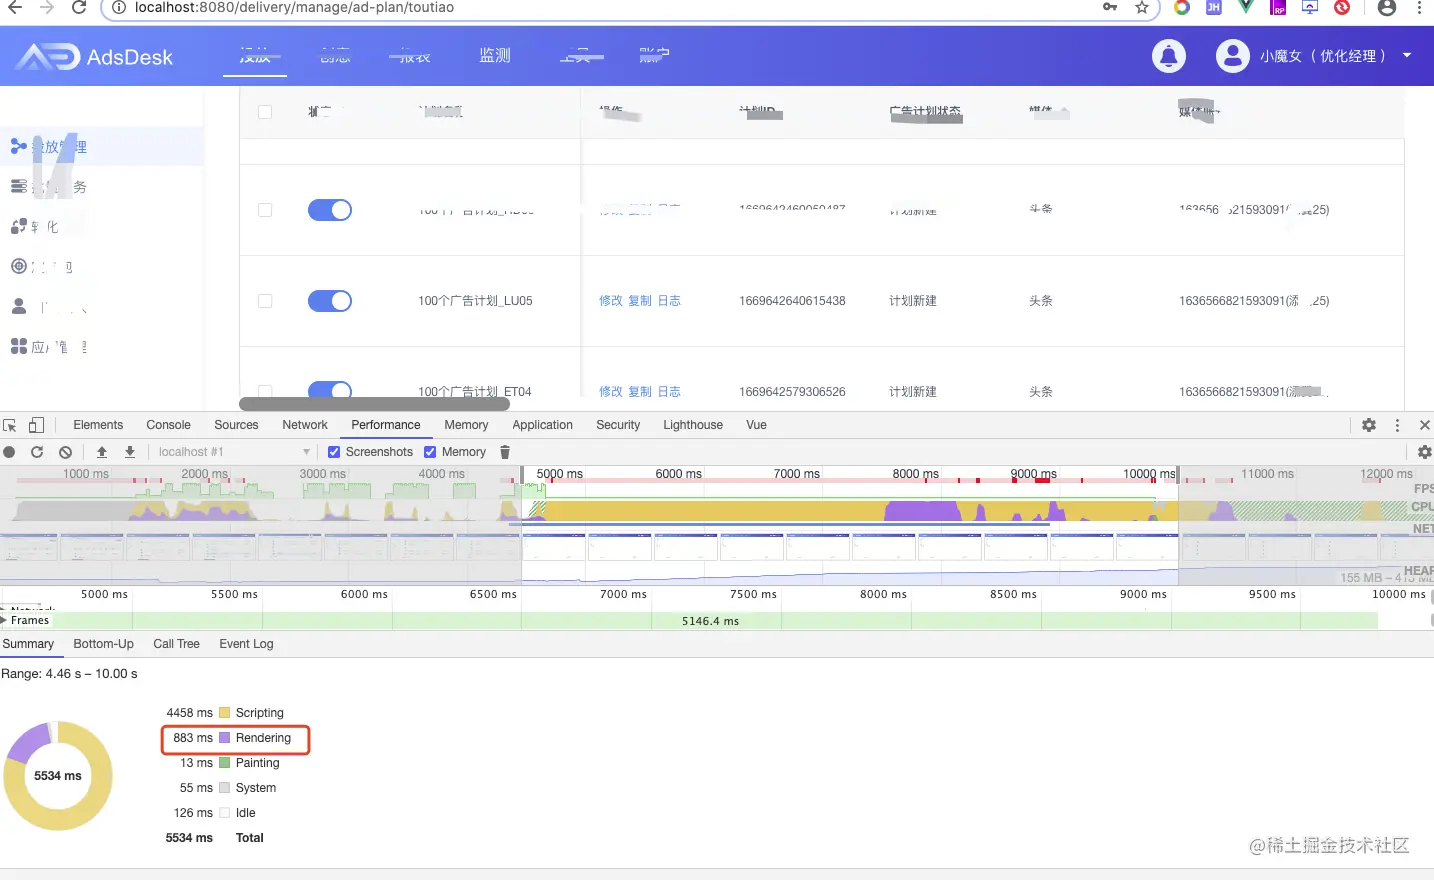Open the Vue devtools tab
The width and height of the screenshot is (1434, 880).
(756, 425)
